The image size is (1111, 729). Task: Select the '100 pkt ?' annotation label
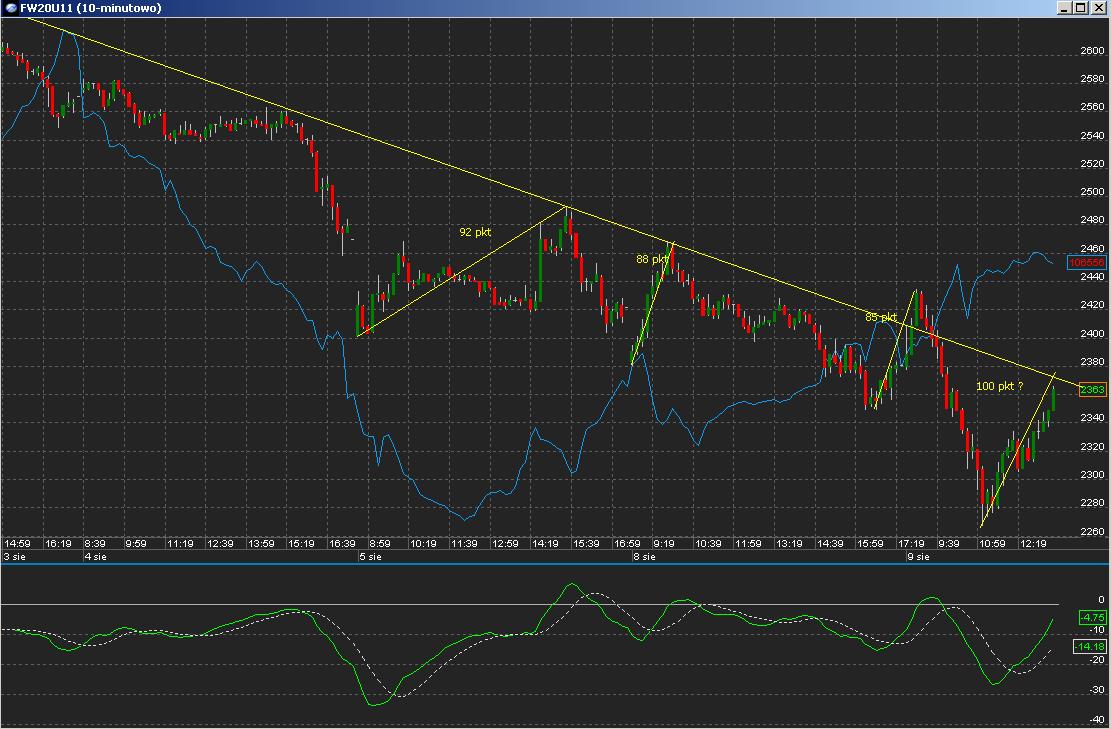pos(999,386)
